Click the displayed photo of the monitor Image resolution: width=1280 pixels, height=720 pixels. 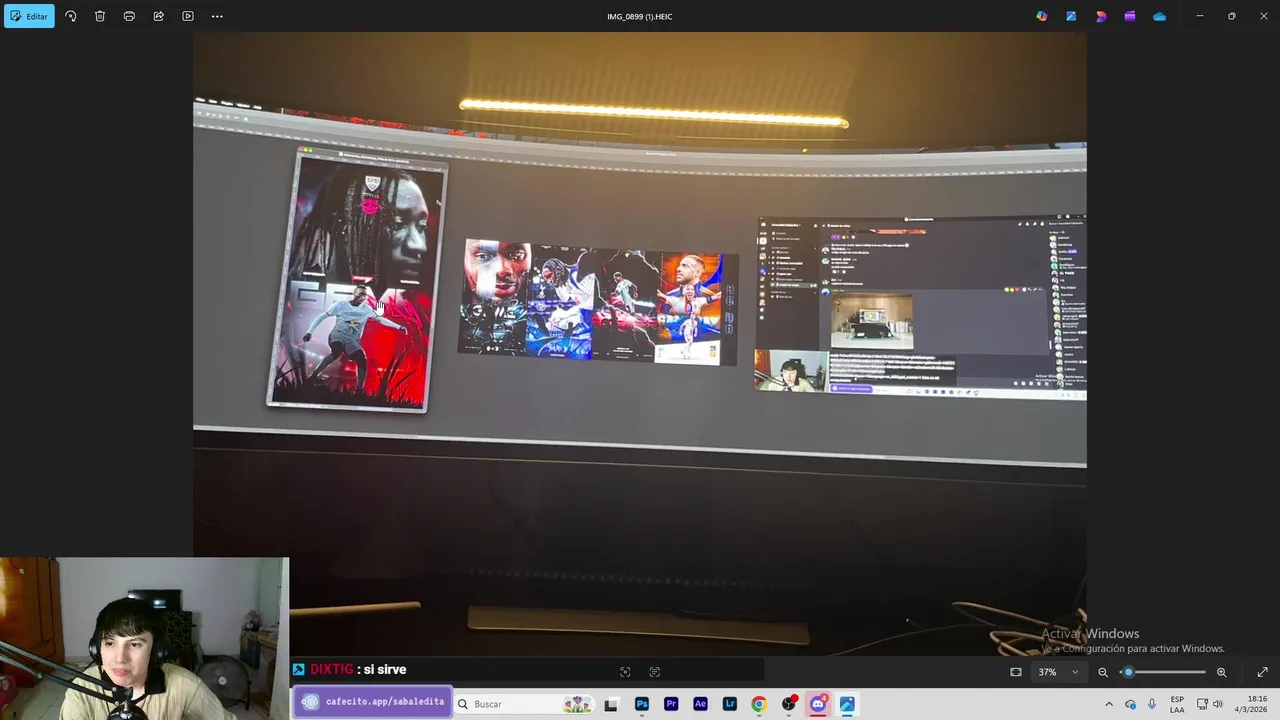pos(640,344)
